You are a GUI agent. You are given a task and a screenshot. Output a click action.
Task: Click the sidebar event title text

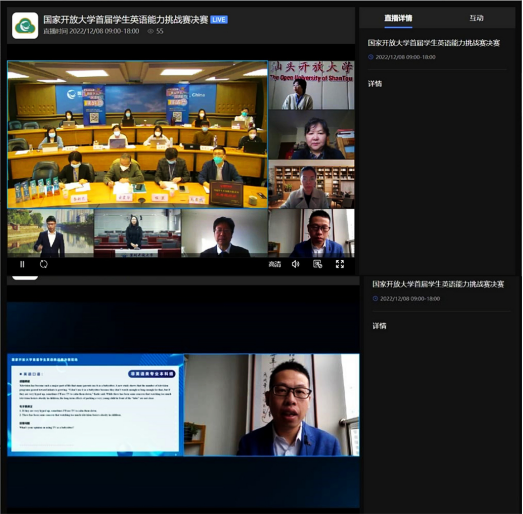(x=434, y=43)
